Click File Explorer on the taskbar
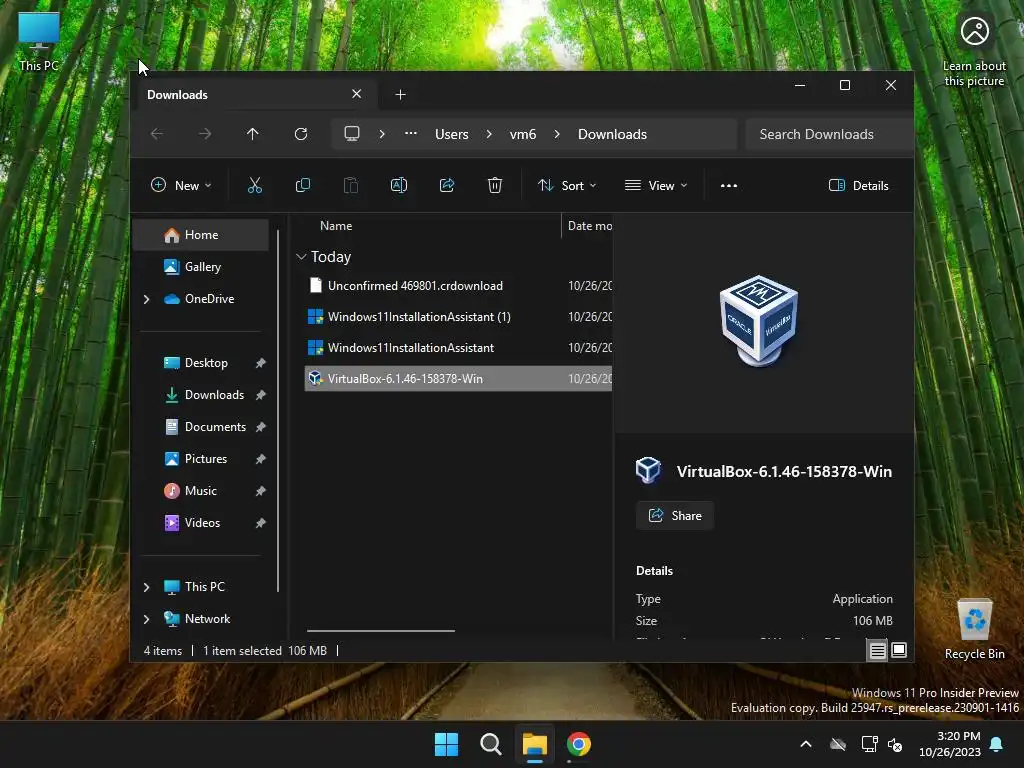 pyautogui.click(x=534, y=744)
